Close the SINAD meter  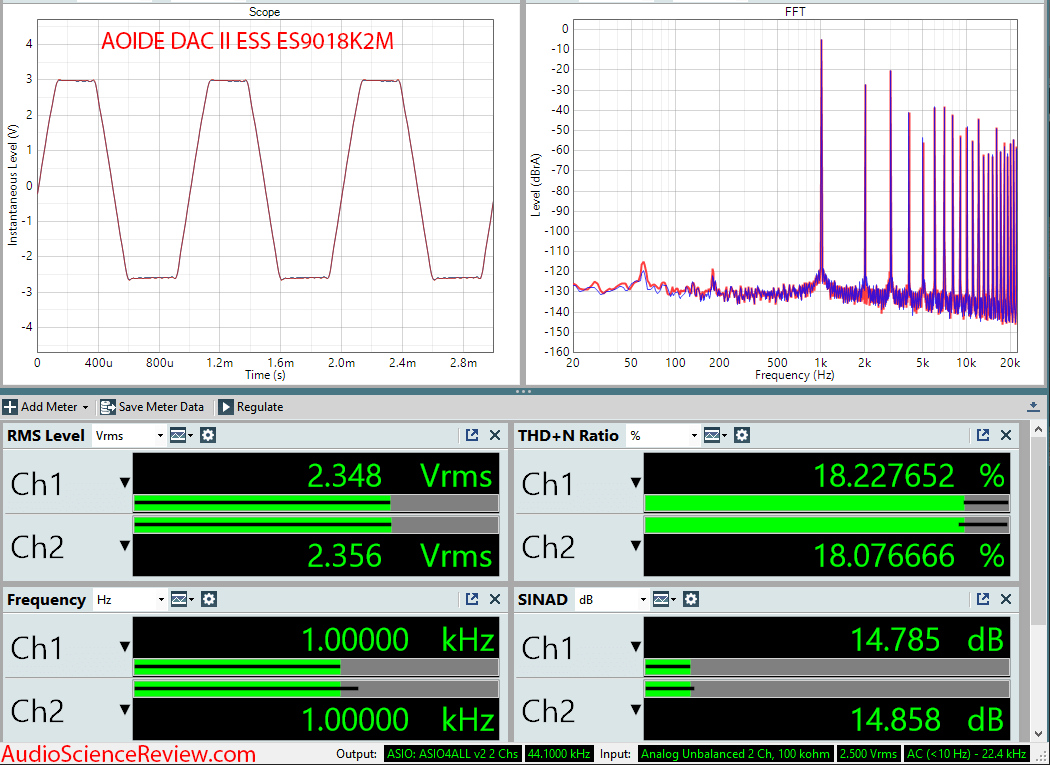(1006, 600)
